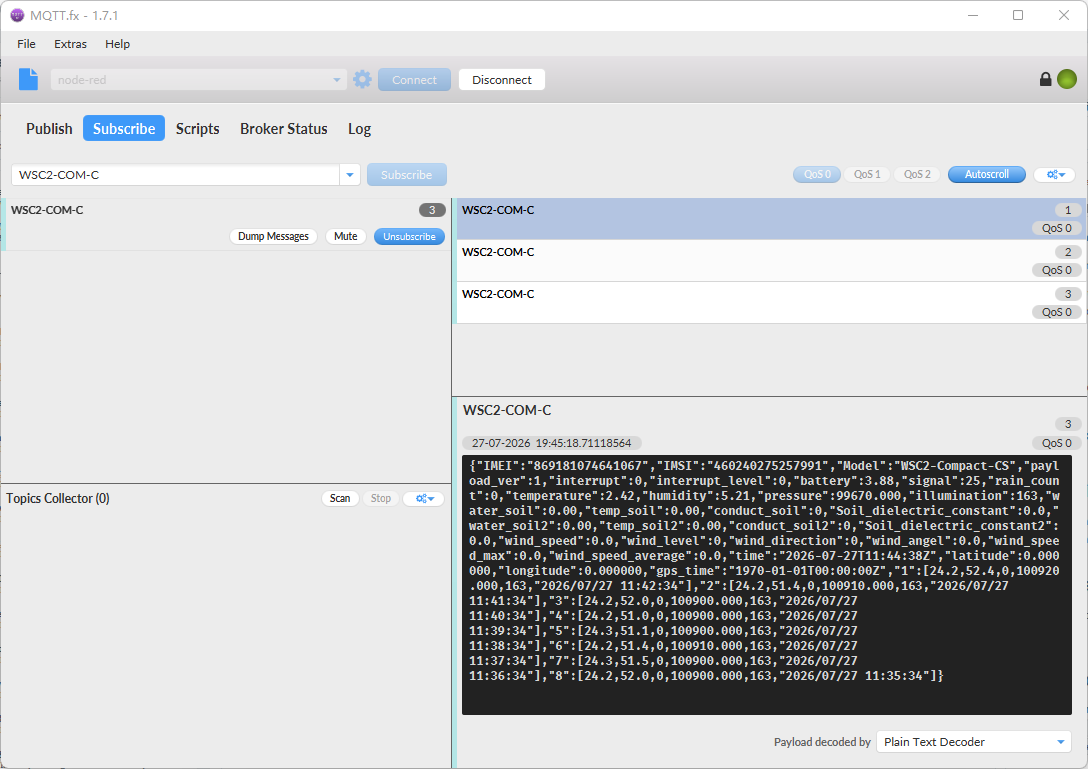Click the subscription message count badge 3
Viewport: 1088px width, 769px height.
click(x=432, y=210)
